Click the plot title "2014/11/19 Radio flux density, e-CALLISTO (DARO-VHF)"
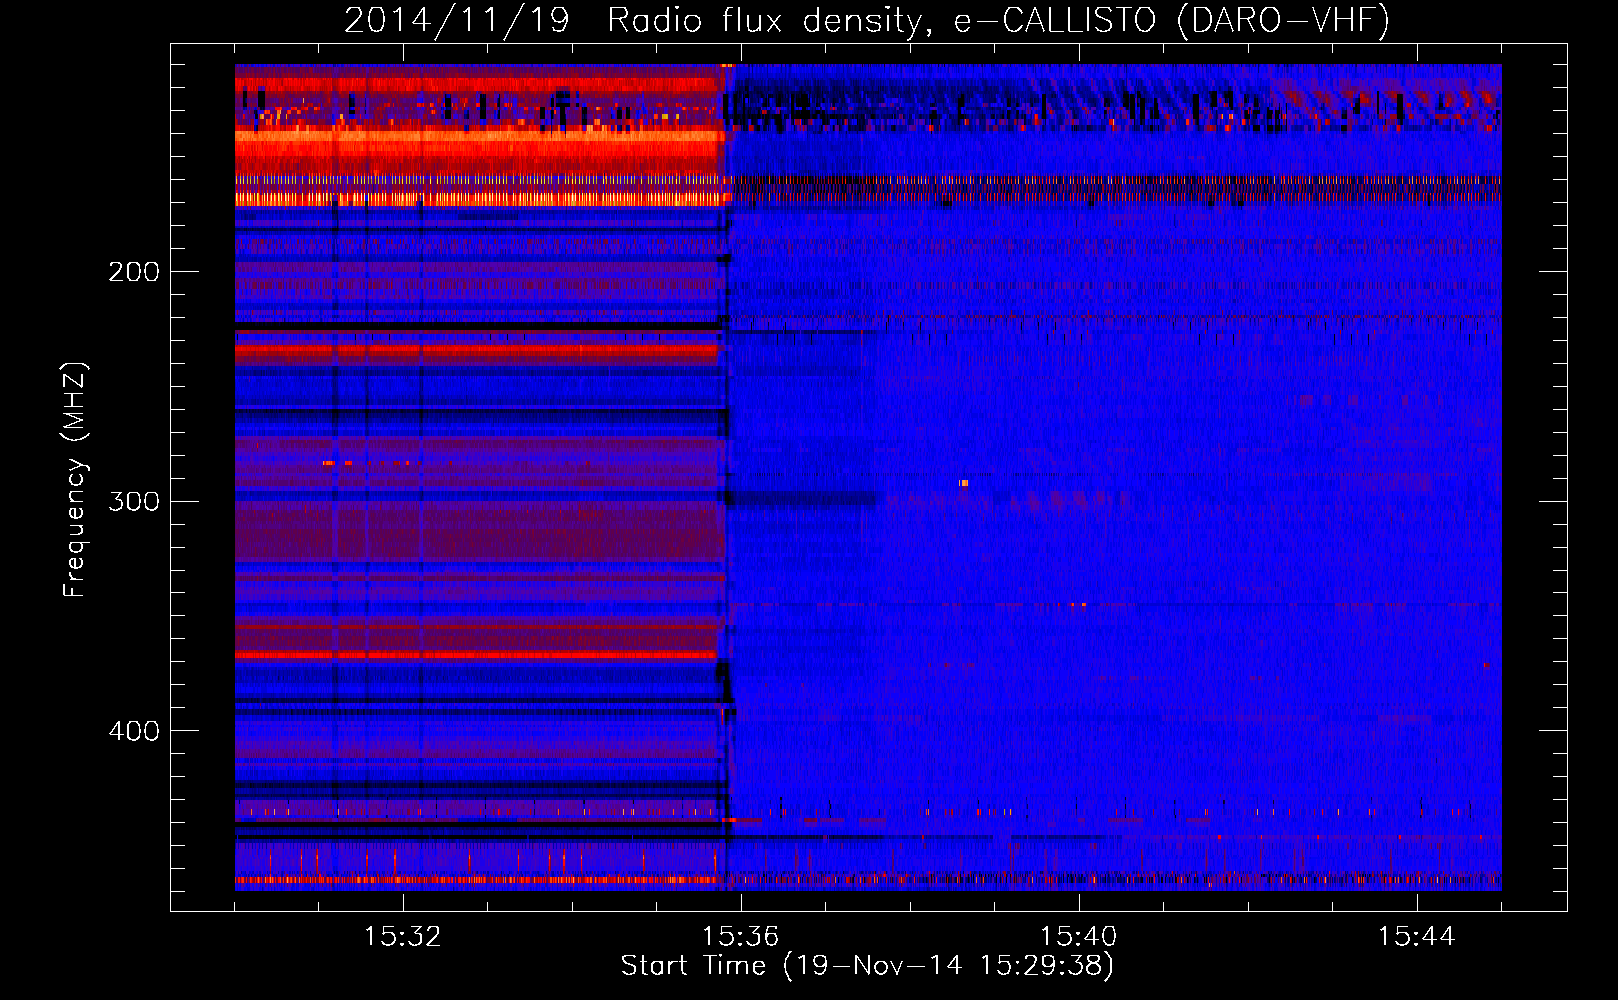 coord(867,21)
